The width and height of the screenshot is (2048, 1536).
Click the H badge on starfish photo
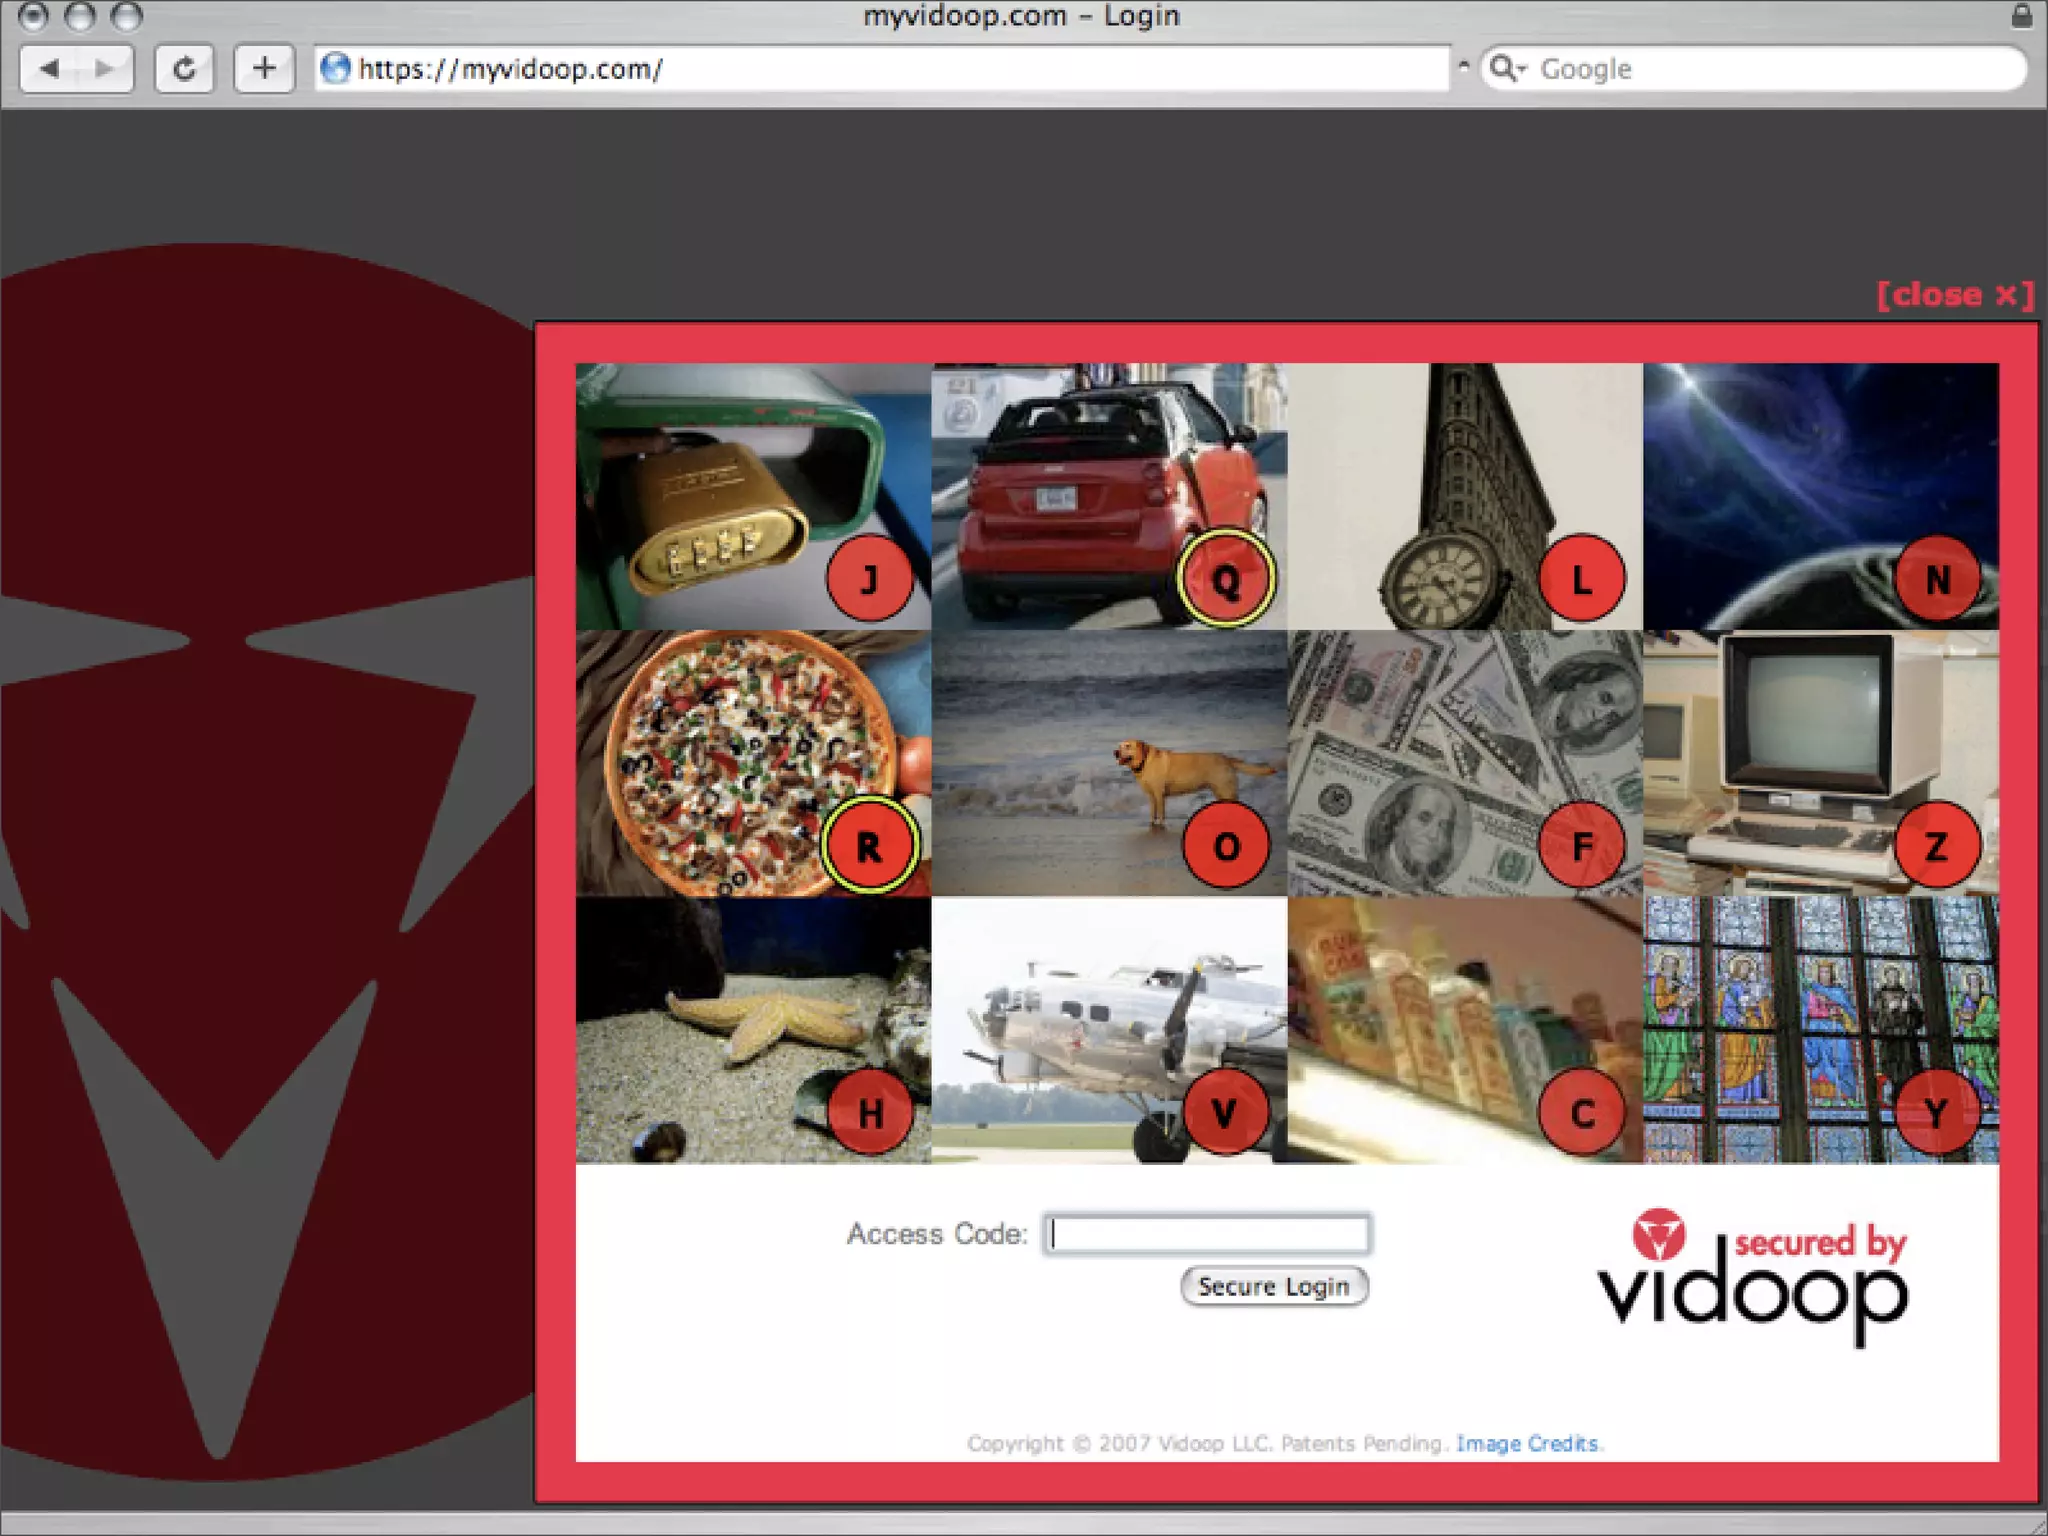point(869,1112)
